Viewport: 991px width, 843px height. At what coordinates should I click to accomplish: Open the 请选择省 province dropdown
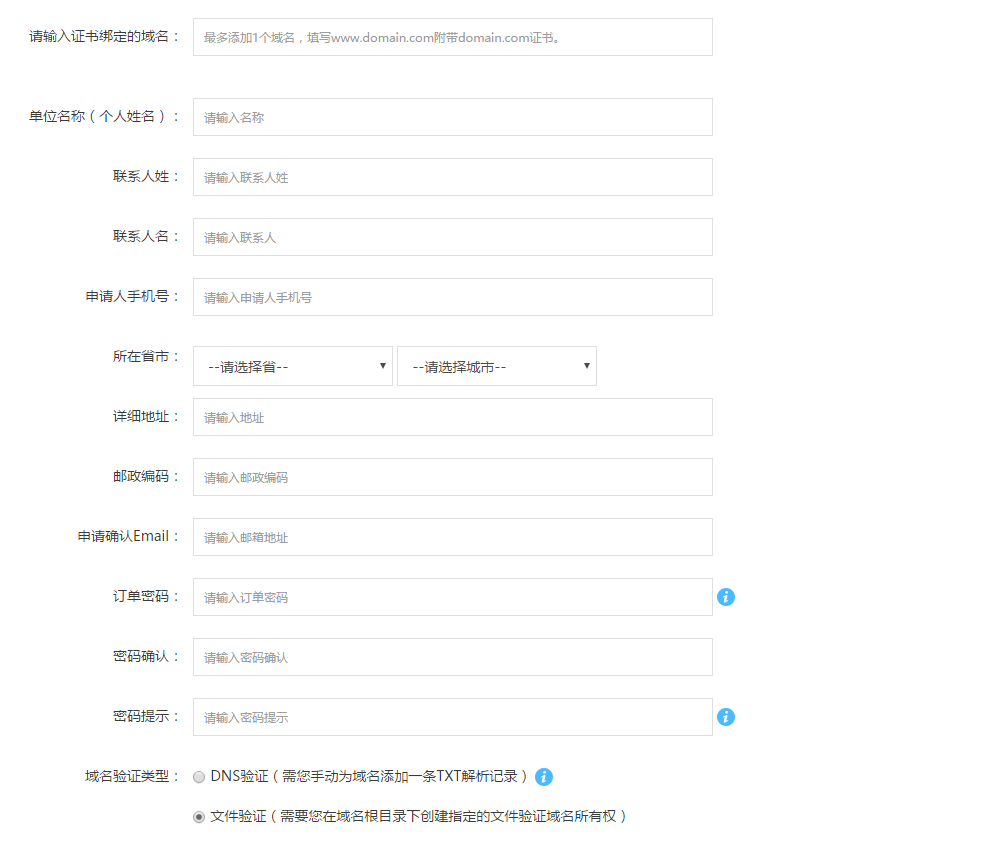tap(293, 366)
